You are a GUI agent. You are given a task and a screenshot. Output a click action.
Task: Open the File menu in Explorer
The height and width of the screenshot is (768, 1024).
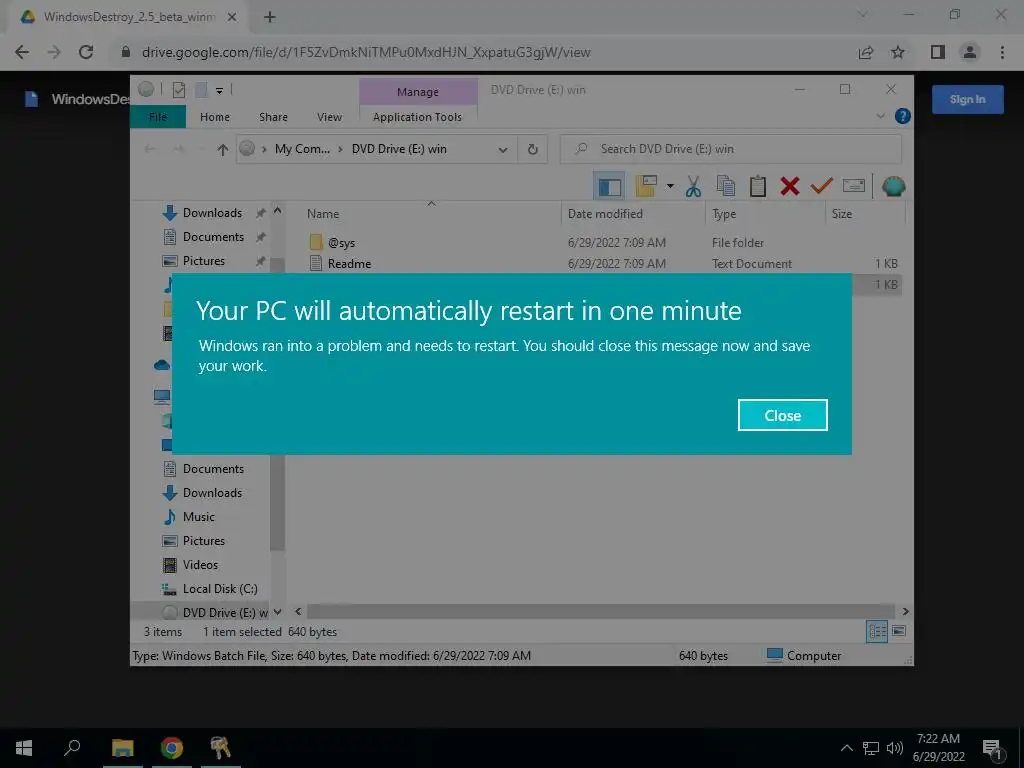(x=158, y=117)
